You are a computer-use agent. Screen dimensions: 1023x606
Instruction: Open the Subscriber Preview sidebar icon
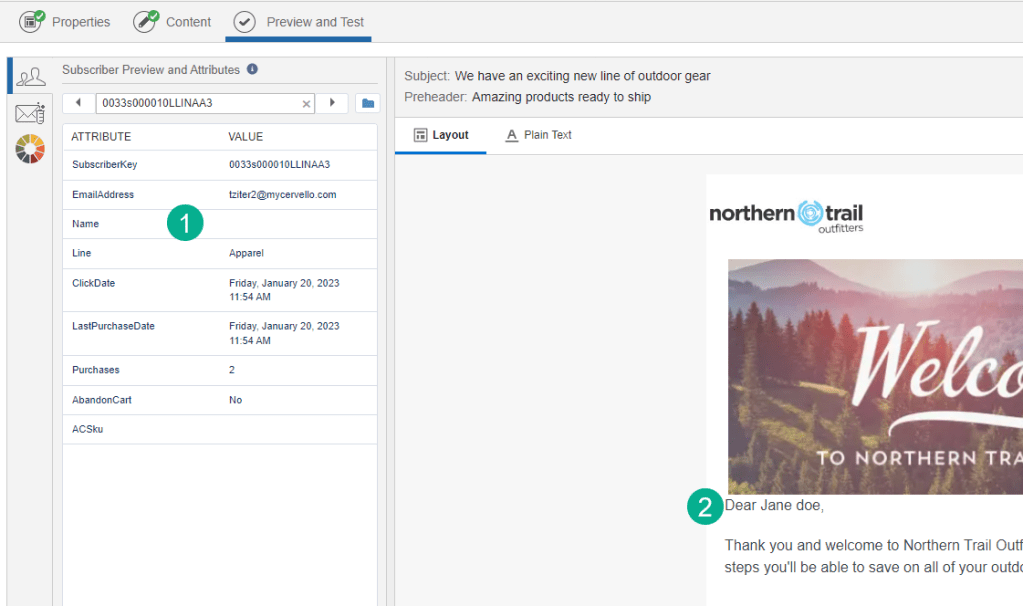[30, 77]
